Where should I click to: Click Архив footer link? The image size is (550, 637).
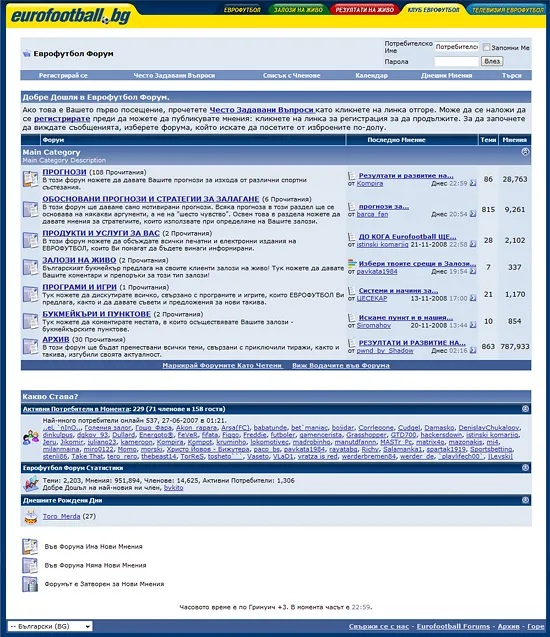pos(509,626)
